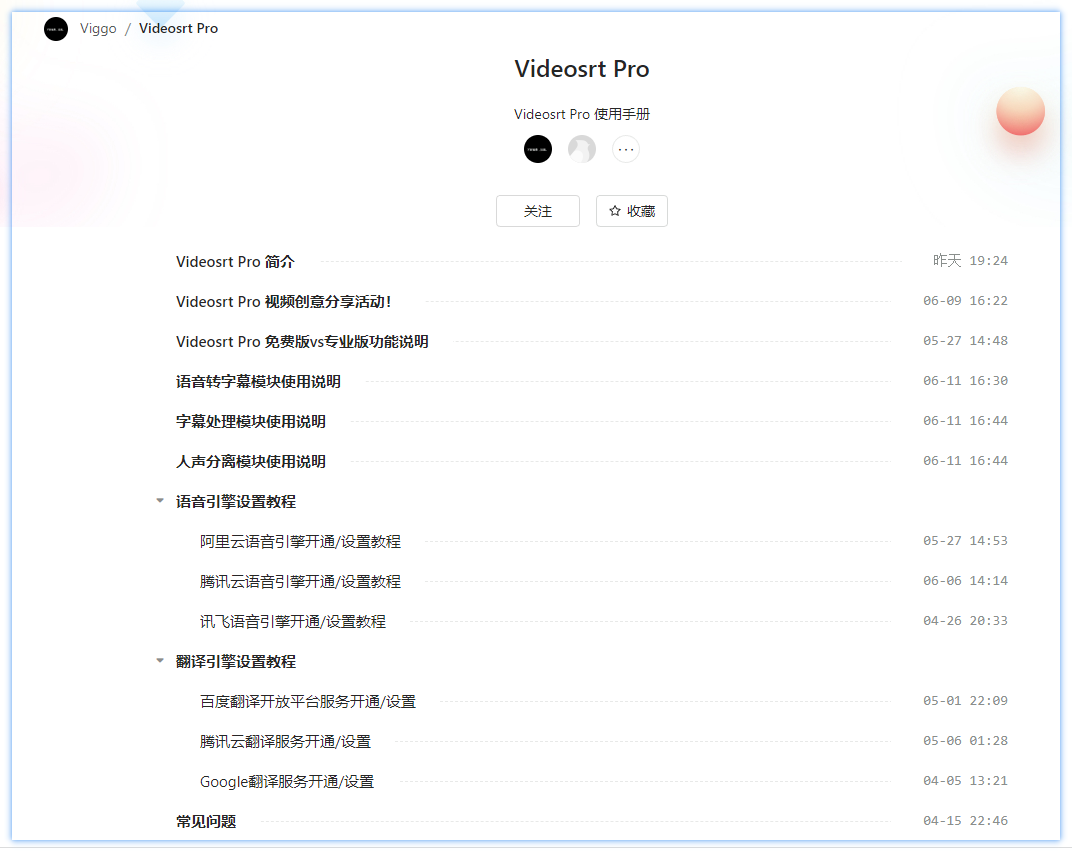Click the red floating orb button
This screenshot has width=1072, height=852.
point(1020,111)
